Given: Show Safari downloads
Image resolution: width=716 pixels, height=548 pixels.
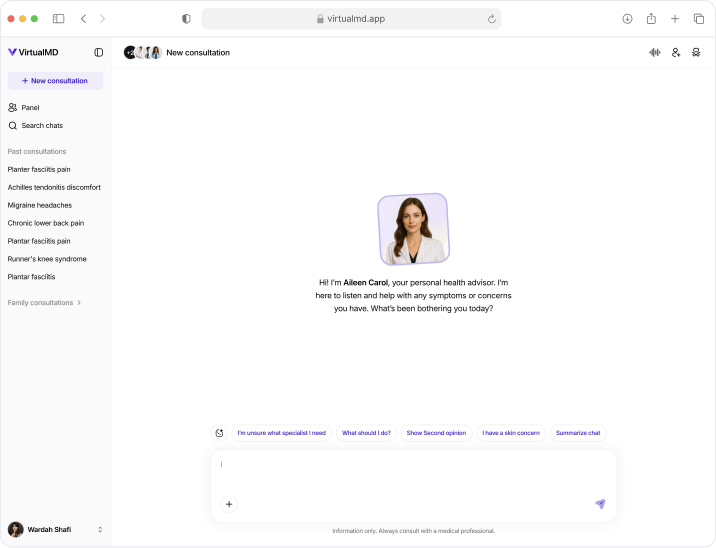Looking at the screenshot, I should click(x=627, y=19).
